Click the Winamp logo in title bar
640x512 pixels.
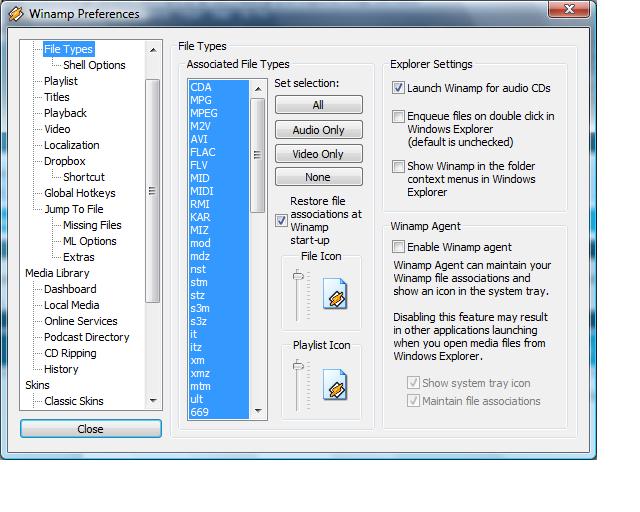(16, 13)
